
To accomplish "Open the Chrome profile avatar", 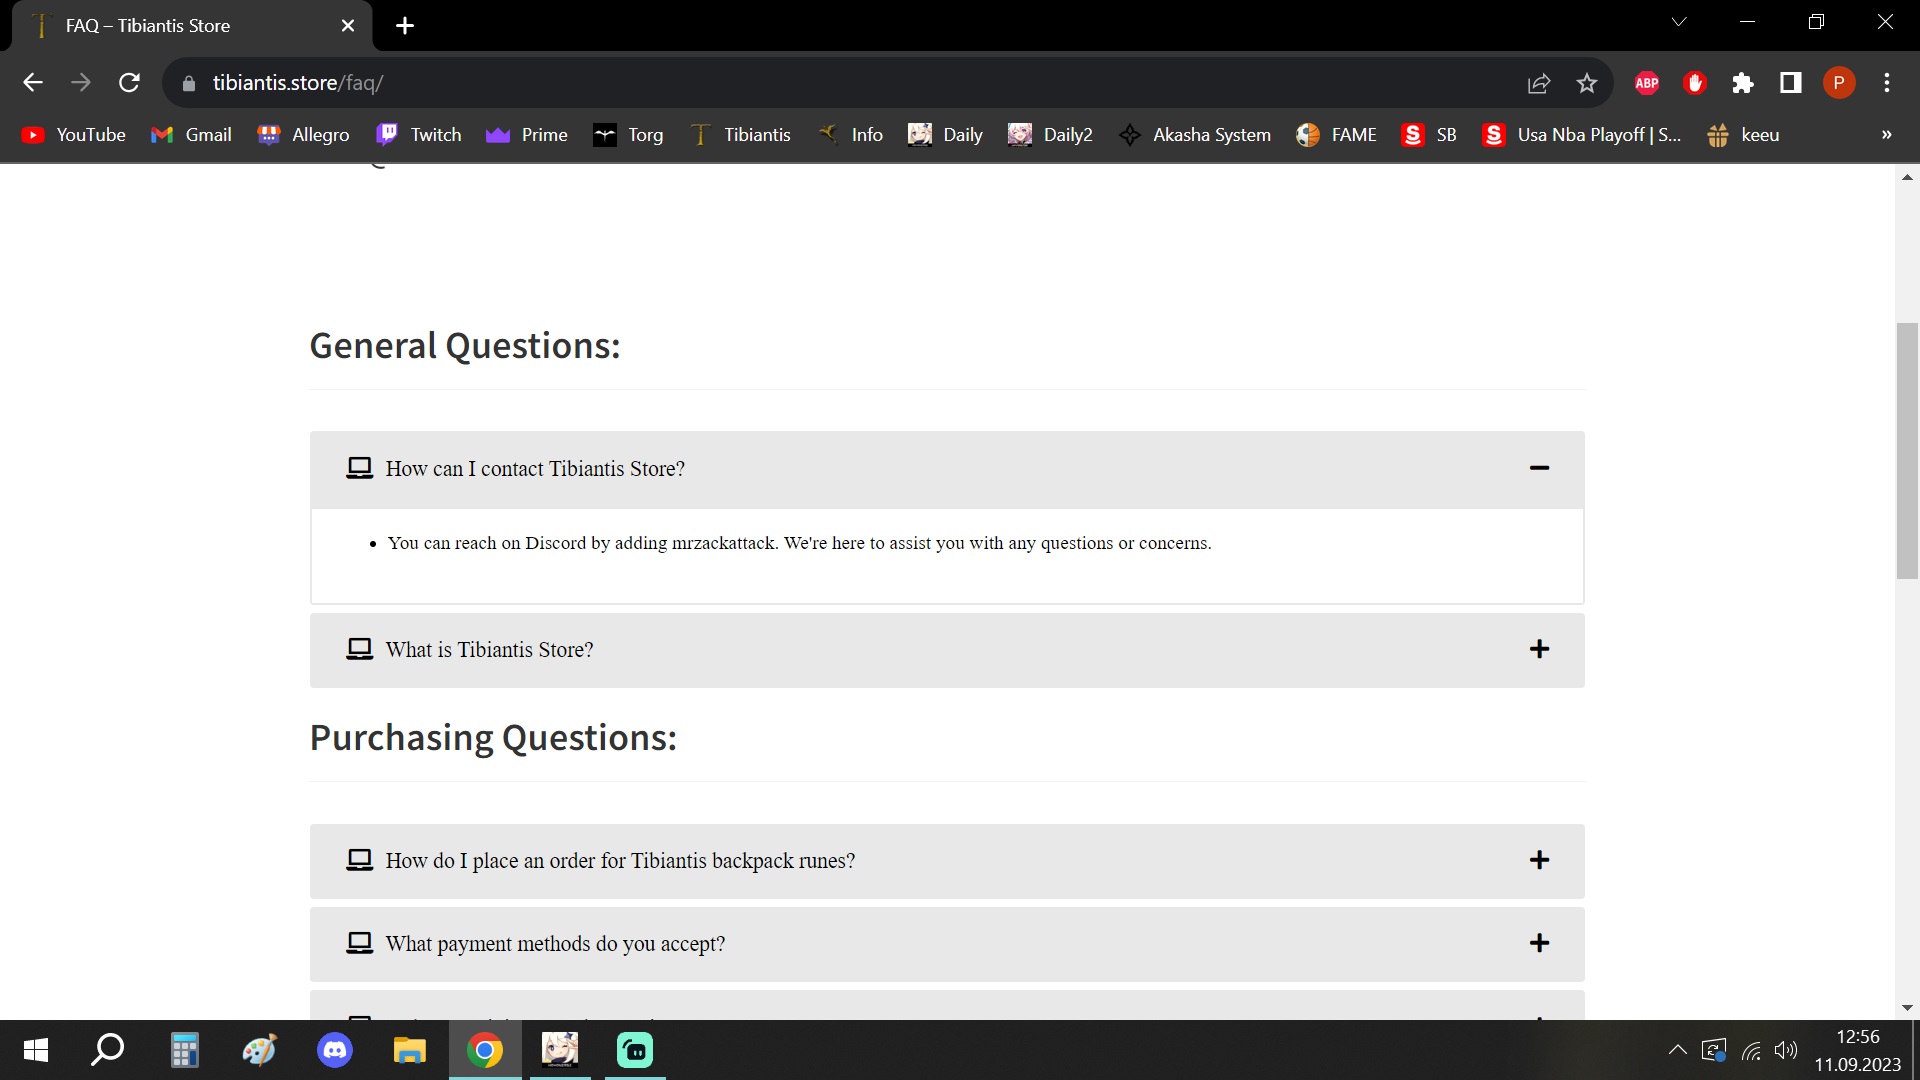I will (1839, 83).
